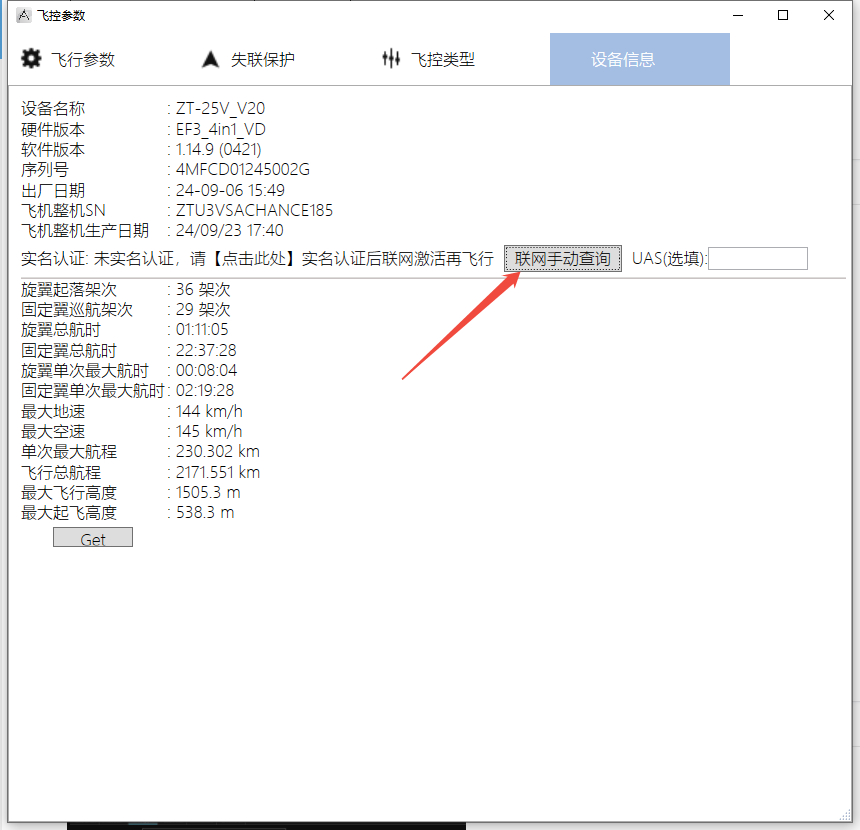Screen dimensions: 860x830
Task: Click the 2171.551 km value
Action: tap(218, 472)
